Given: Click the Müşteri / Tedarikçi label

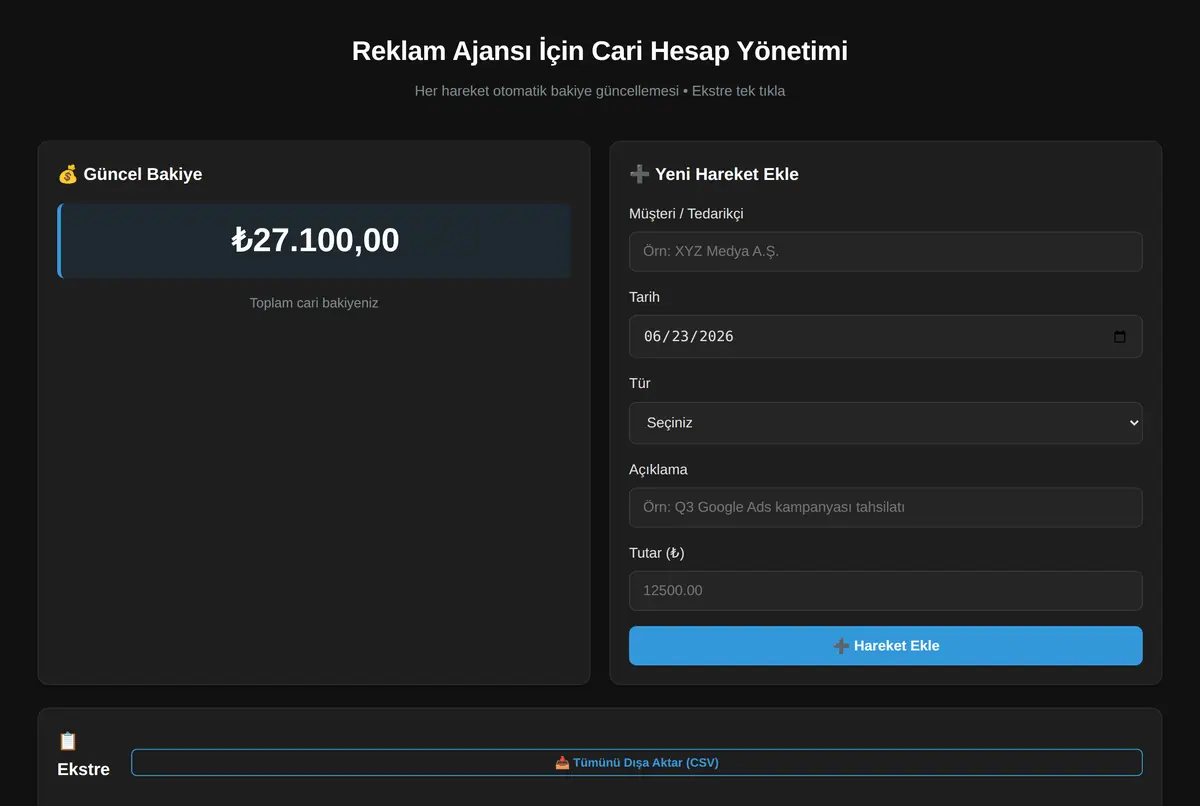Looking at the screenshot, I should pyautogui.click(x=686, y=213).
